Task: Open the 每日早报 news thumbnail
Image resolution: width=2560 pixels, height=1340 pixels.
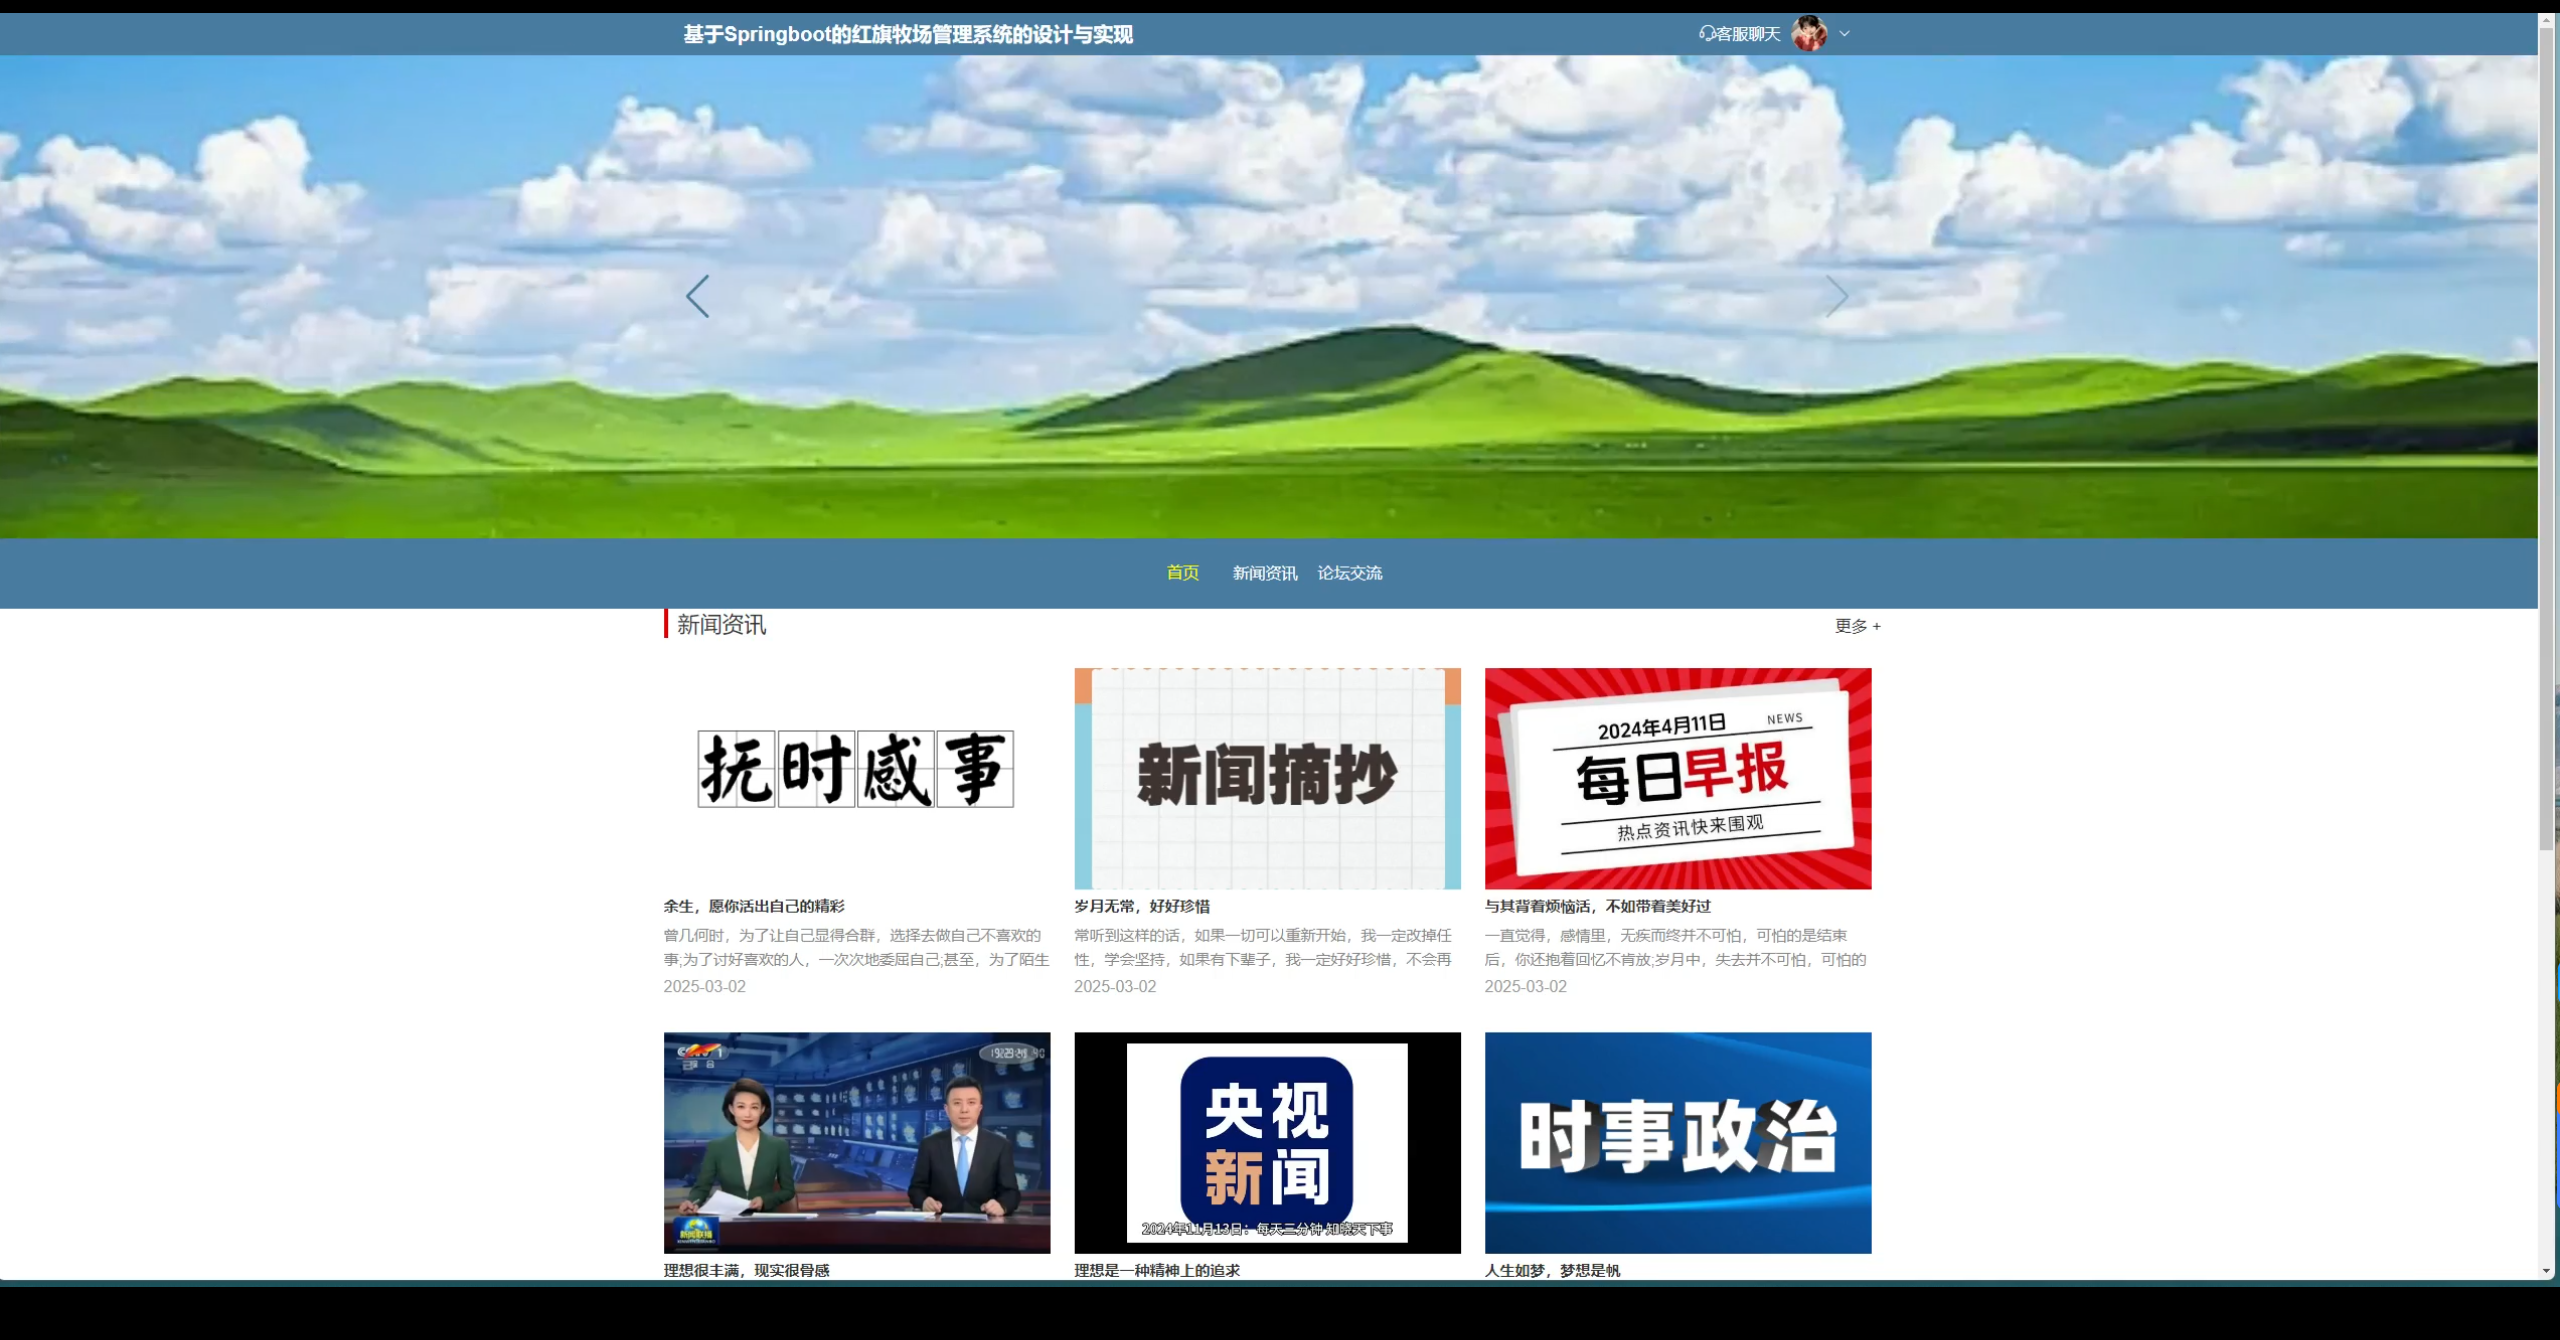Action: point(1677,778)
